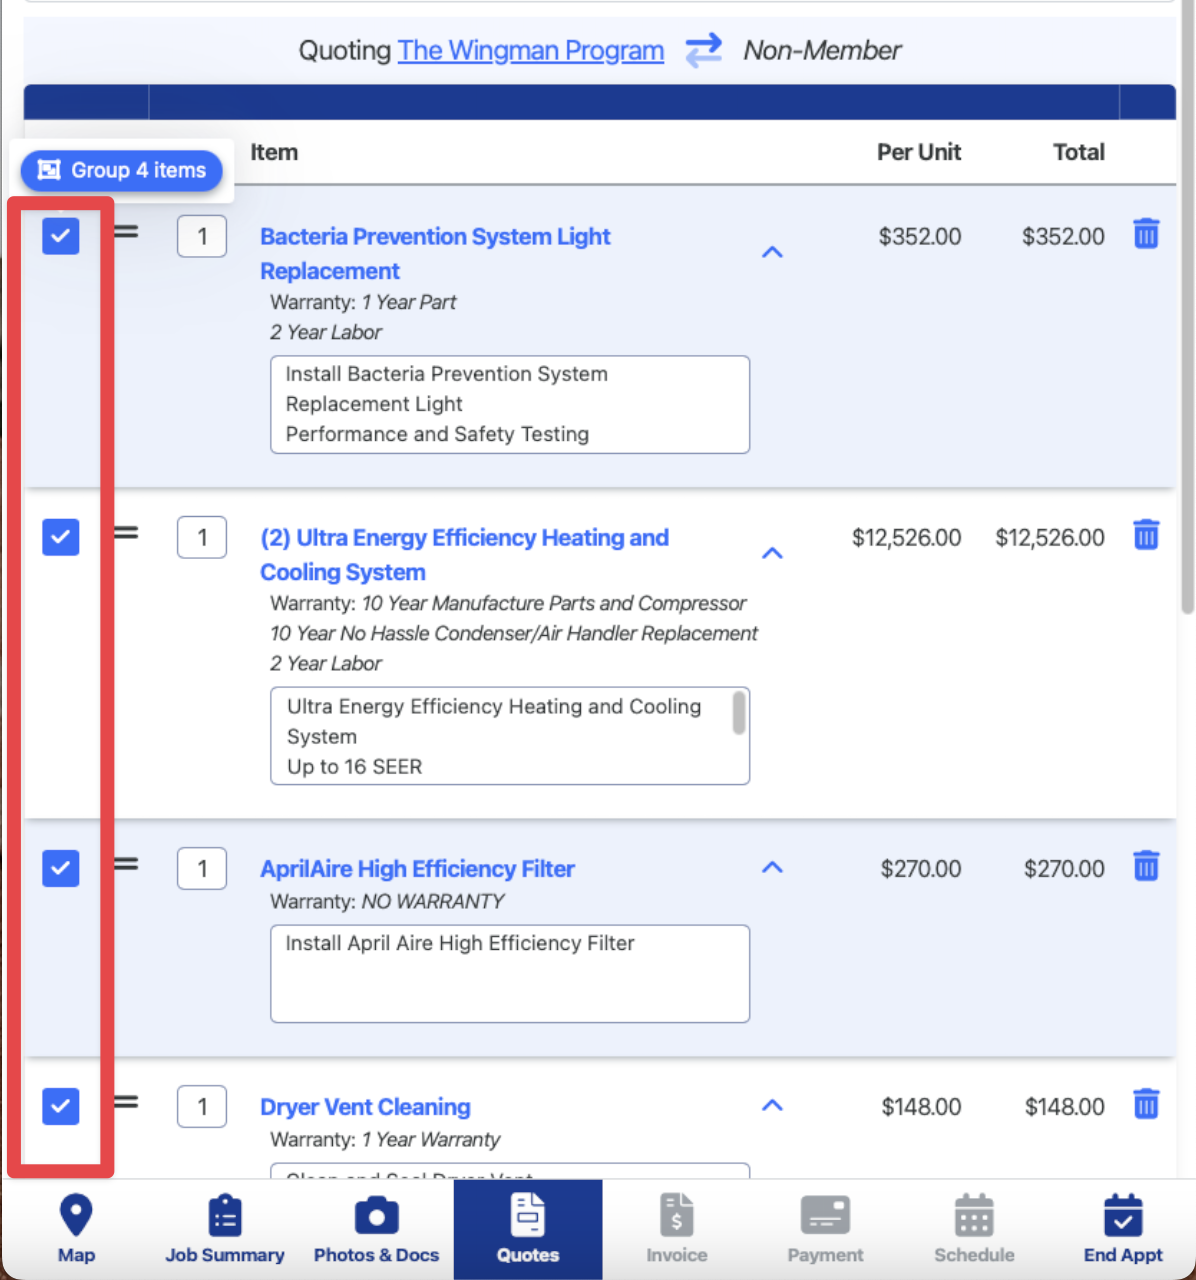Open the Payment tab
This screenshot has width=1196, height=1280.
point(825,1229)
